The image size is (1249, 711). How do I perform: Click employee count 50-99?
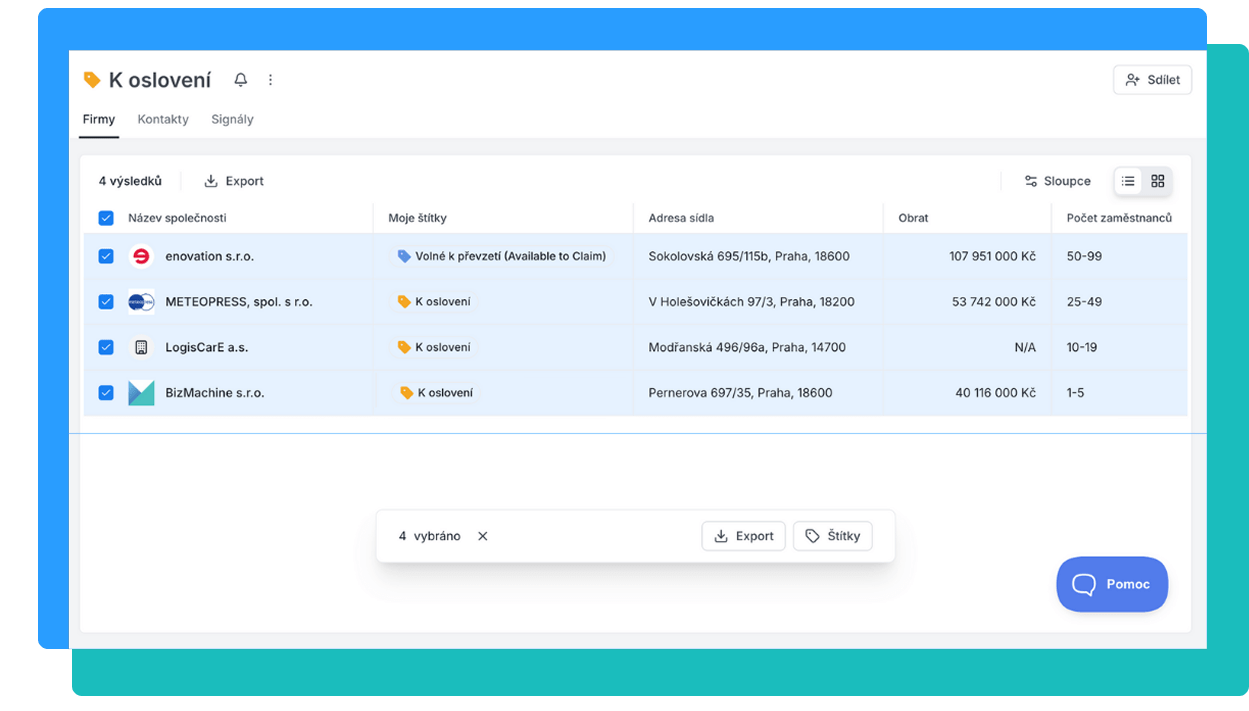(1084, 256)
